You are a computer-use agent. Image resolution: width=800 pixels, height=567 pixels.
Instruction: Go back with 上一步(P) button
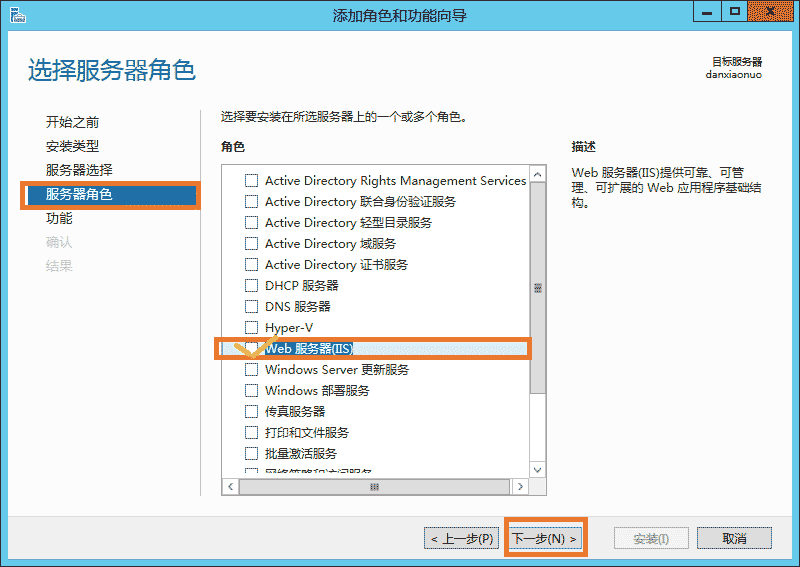coord(462,538)
